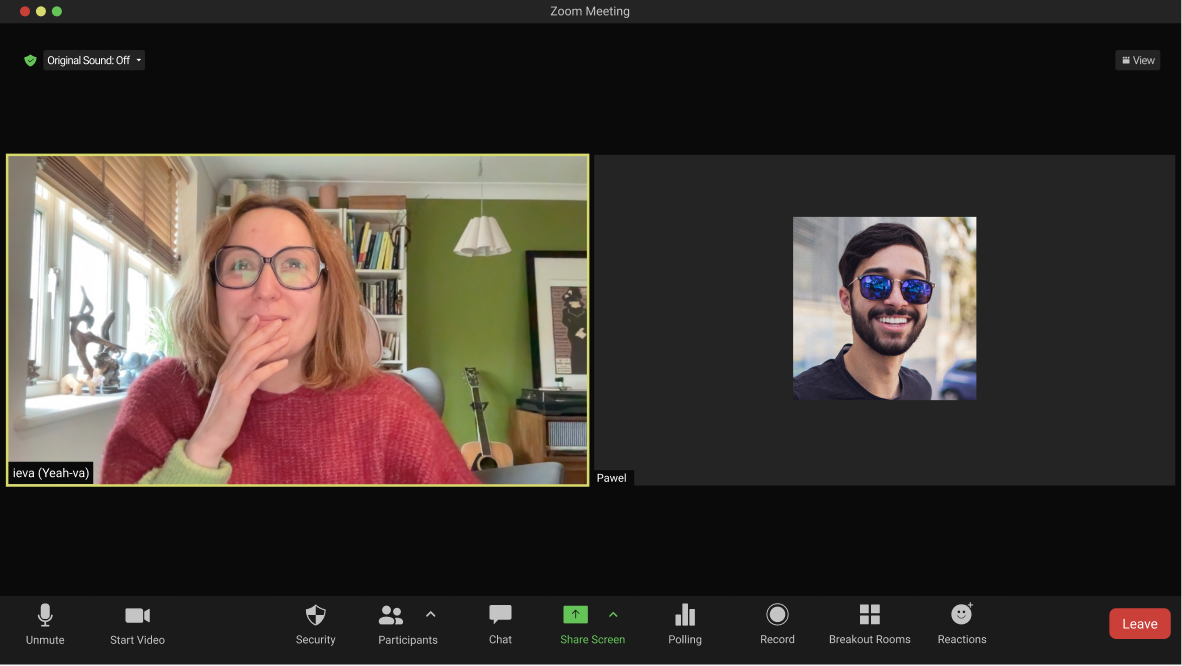Open the Polling feature
This screenshot has width=1182, height=666.
point(684,625)
